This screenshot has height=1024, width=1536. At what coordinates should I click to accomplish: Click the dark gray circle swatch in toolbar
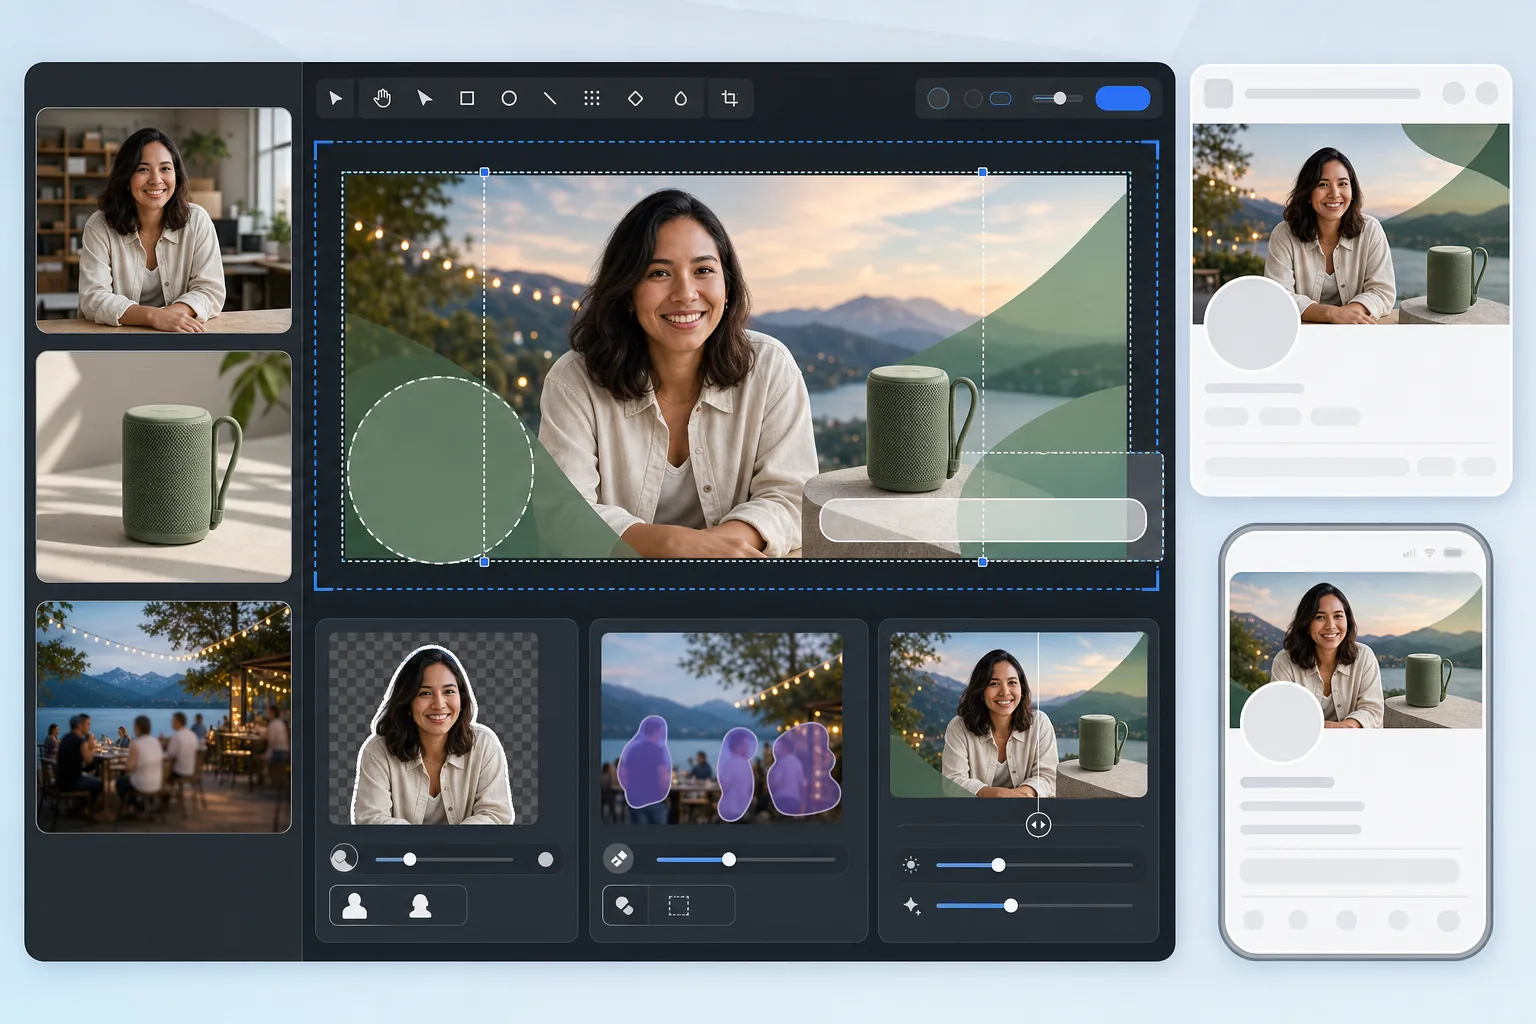(x=972, y=98)
